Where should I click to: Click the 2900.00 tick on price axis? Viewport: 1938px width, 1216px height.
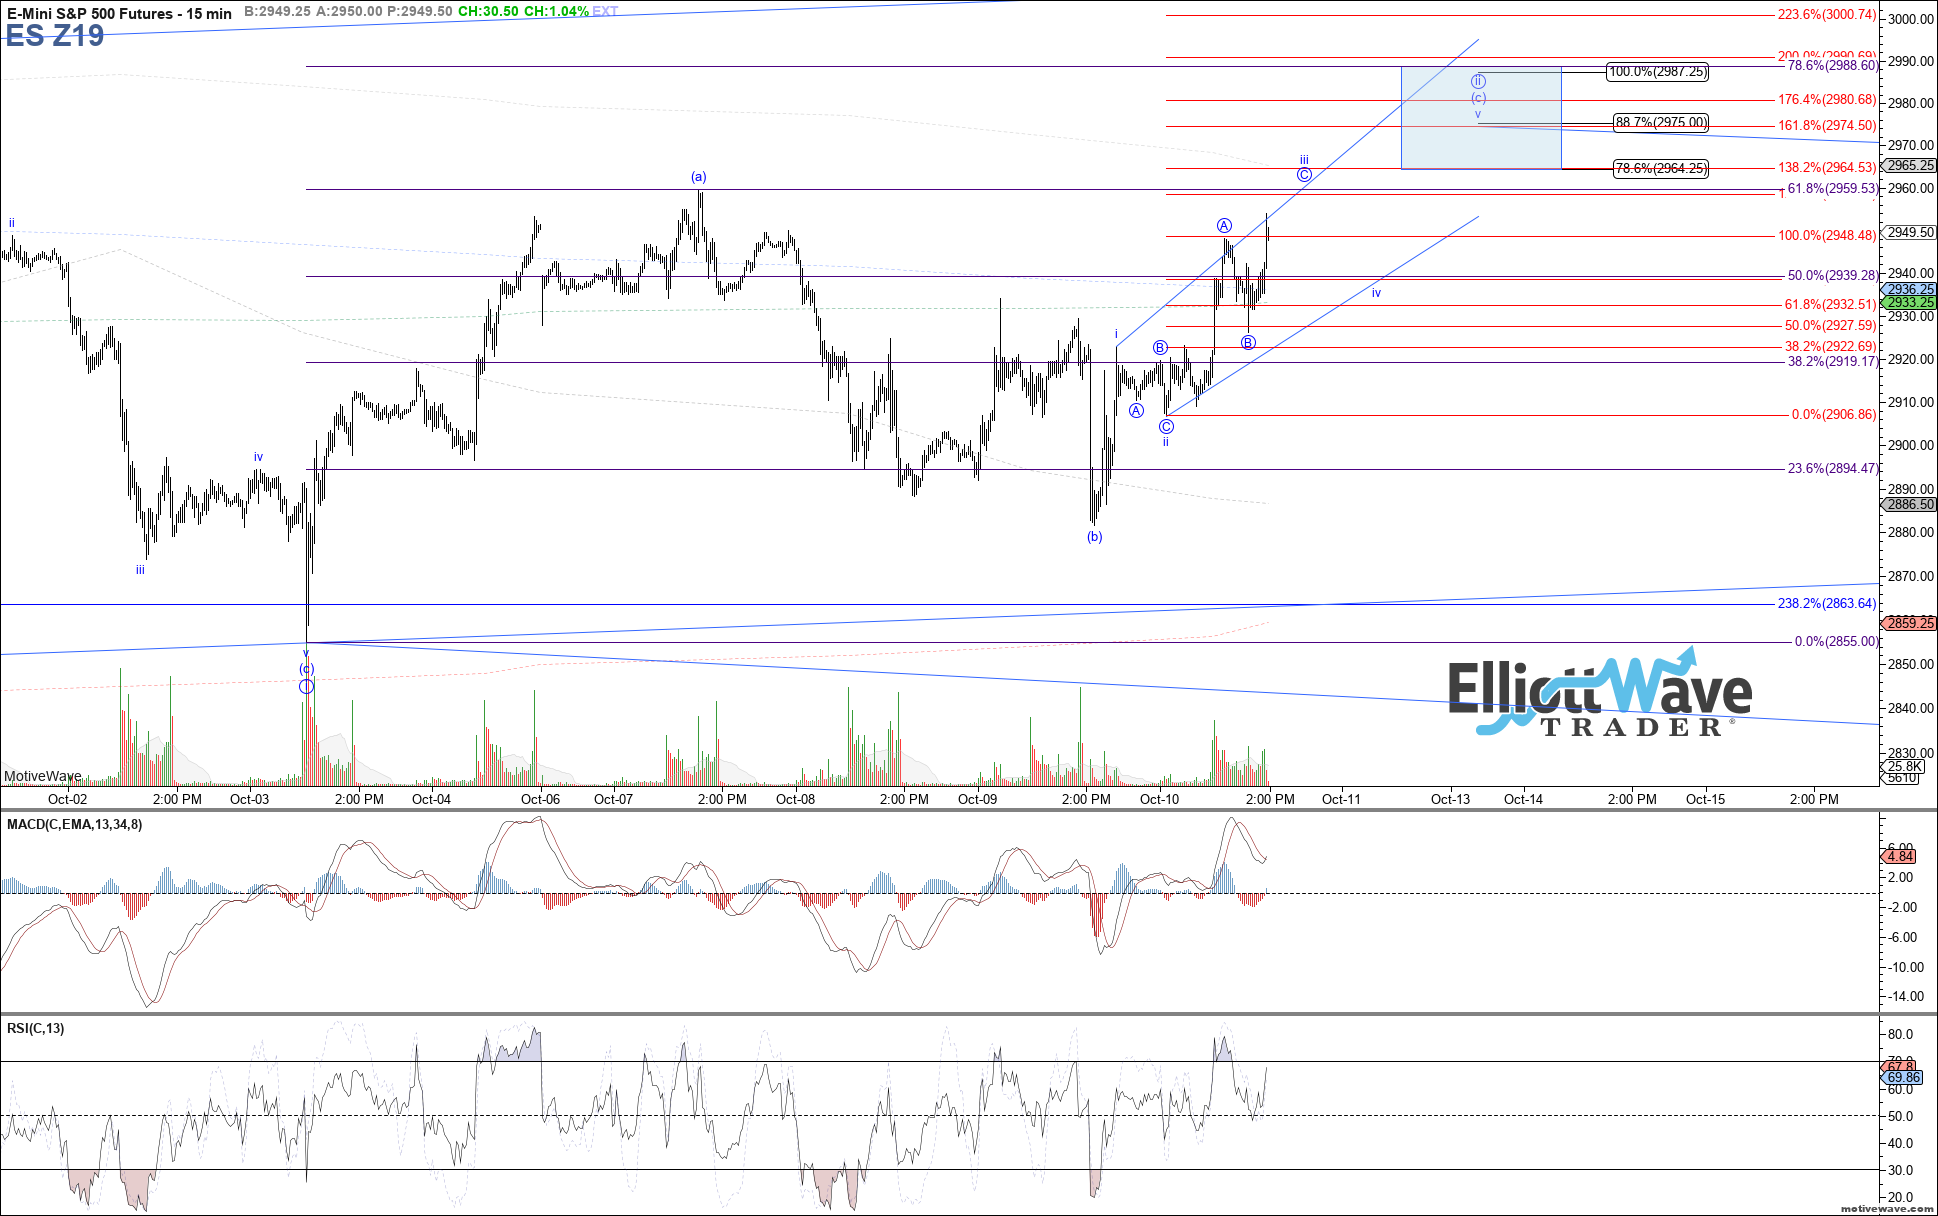1911,446
